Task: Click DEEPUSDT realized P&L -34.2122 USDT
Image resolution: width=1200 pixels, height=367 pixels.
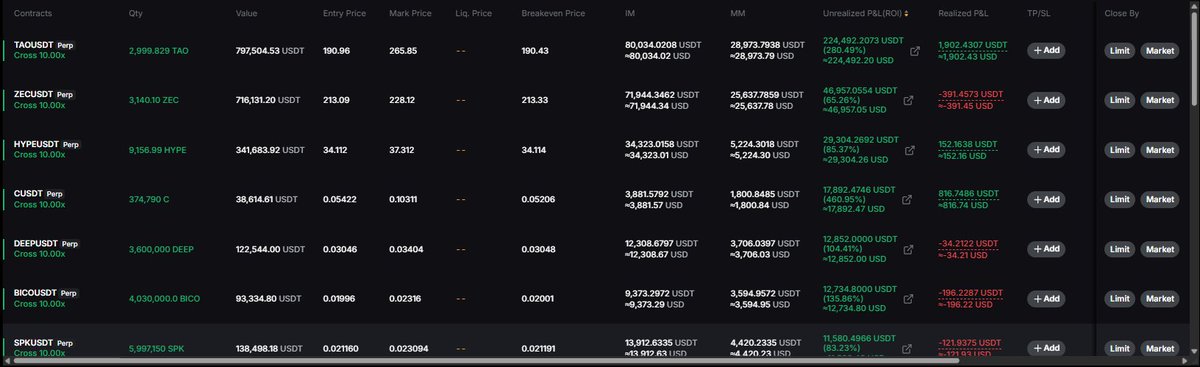Action: click(969, 243)
